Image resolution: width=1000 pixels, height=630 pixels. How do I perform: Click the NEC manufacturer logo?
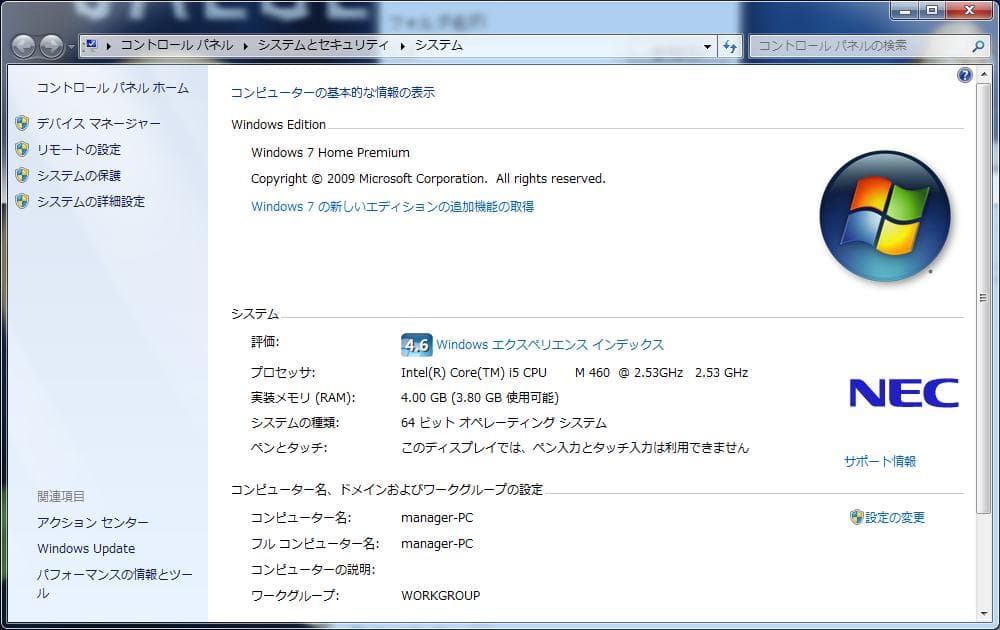point(904,393)
